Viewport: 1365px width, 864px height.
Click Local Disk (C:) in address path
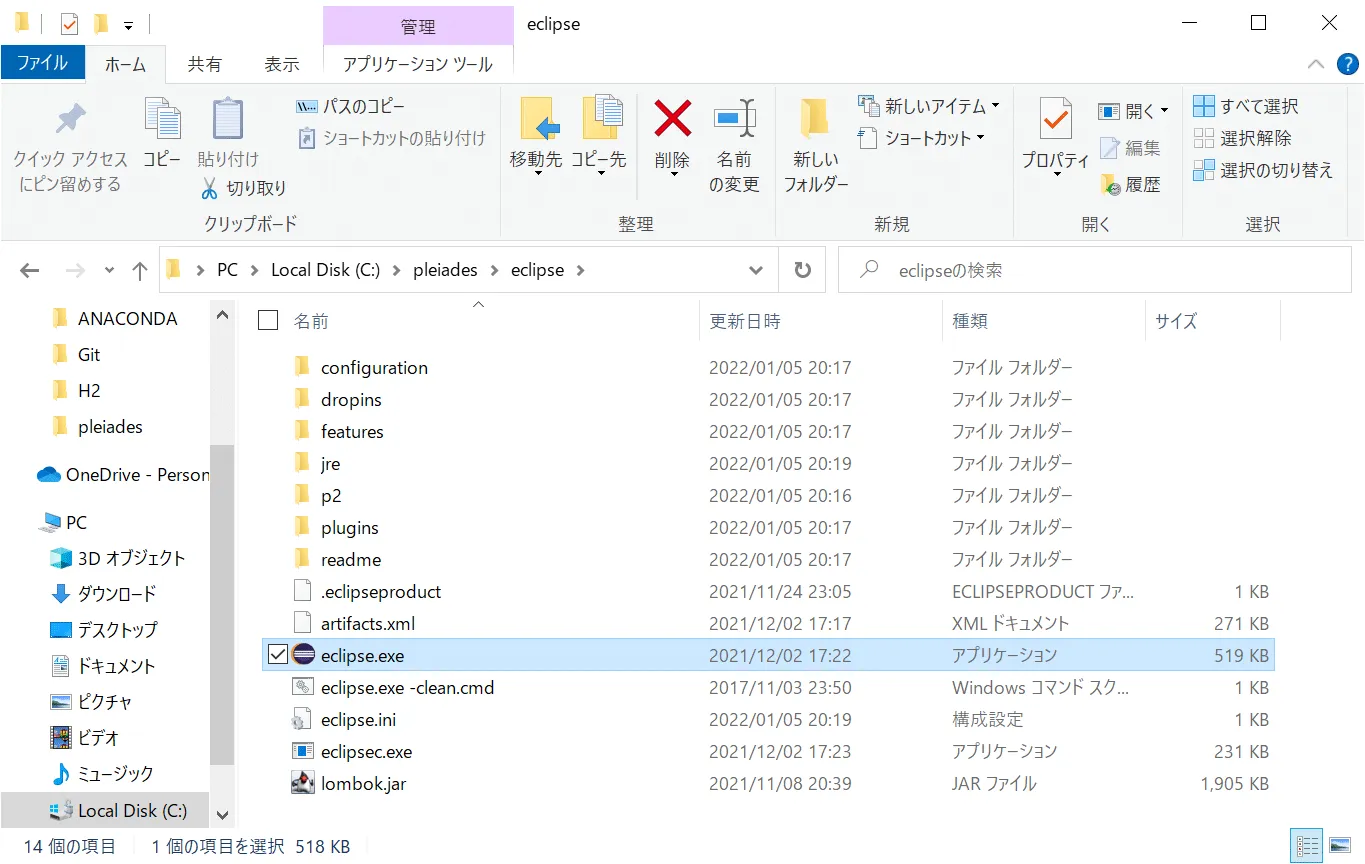[326, 270]
